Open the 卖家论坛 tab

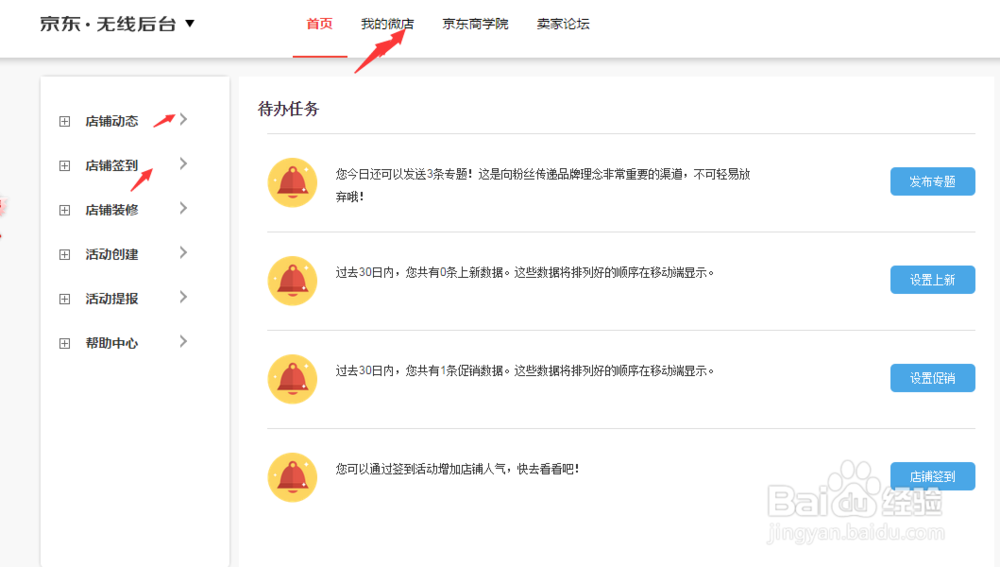point(563,24)
